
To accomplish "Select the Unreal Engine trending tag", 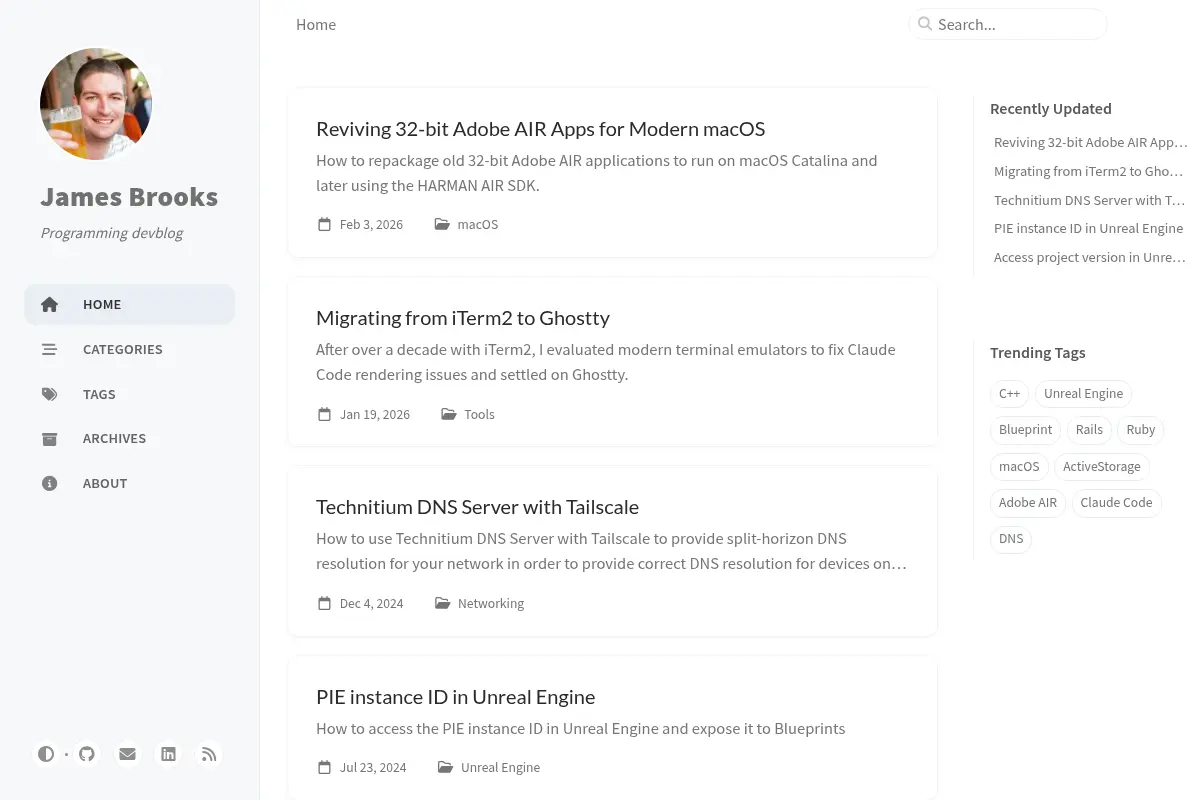I will pos(1083,393).
